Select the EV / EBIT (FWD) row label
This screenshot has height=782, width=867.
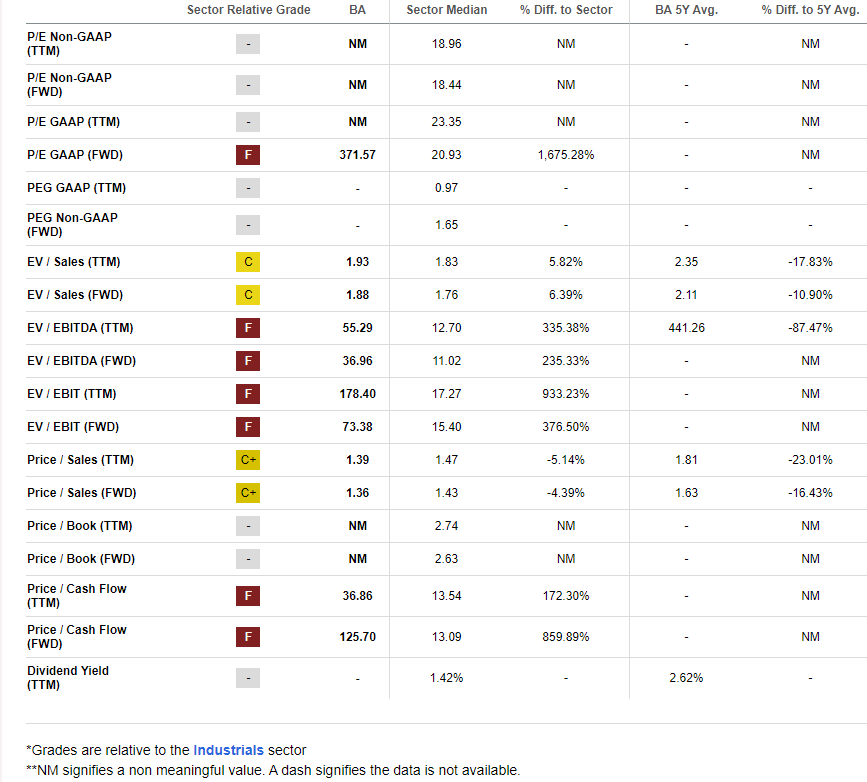[x=73, y=427]
